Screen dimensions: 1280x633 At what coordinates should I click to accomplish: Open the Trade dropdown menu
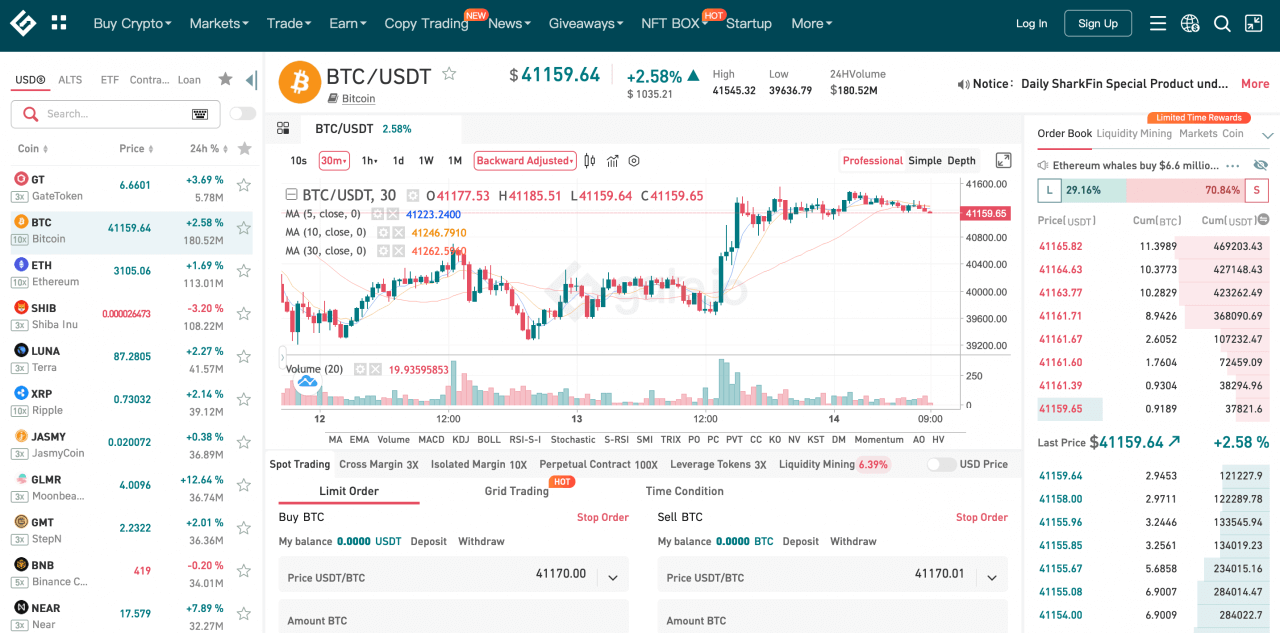click(x=289, y=23)
